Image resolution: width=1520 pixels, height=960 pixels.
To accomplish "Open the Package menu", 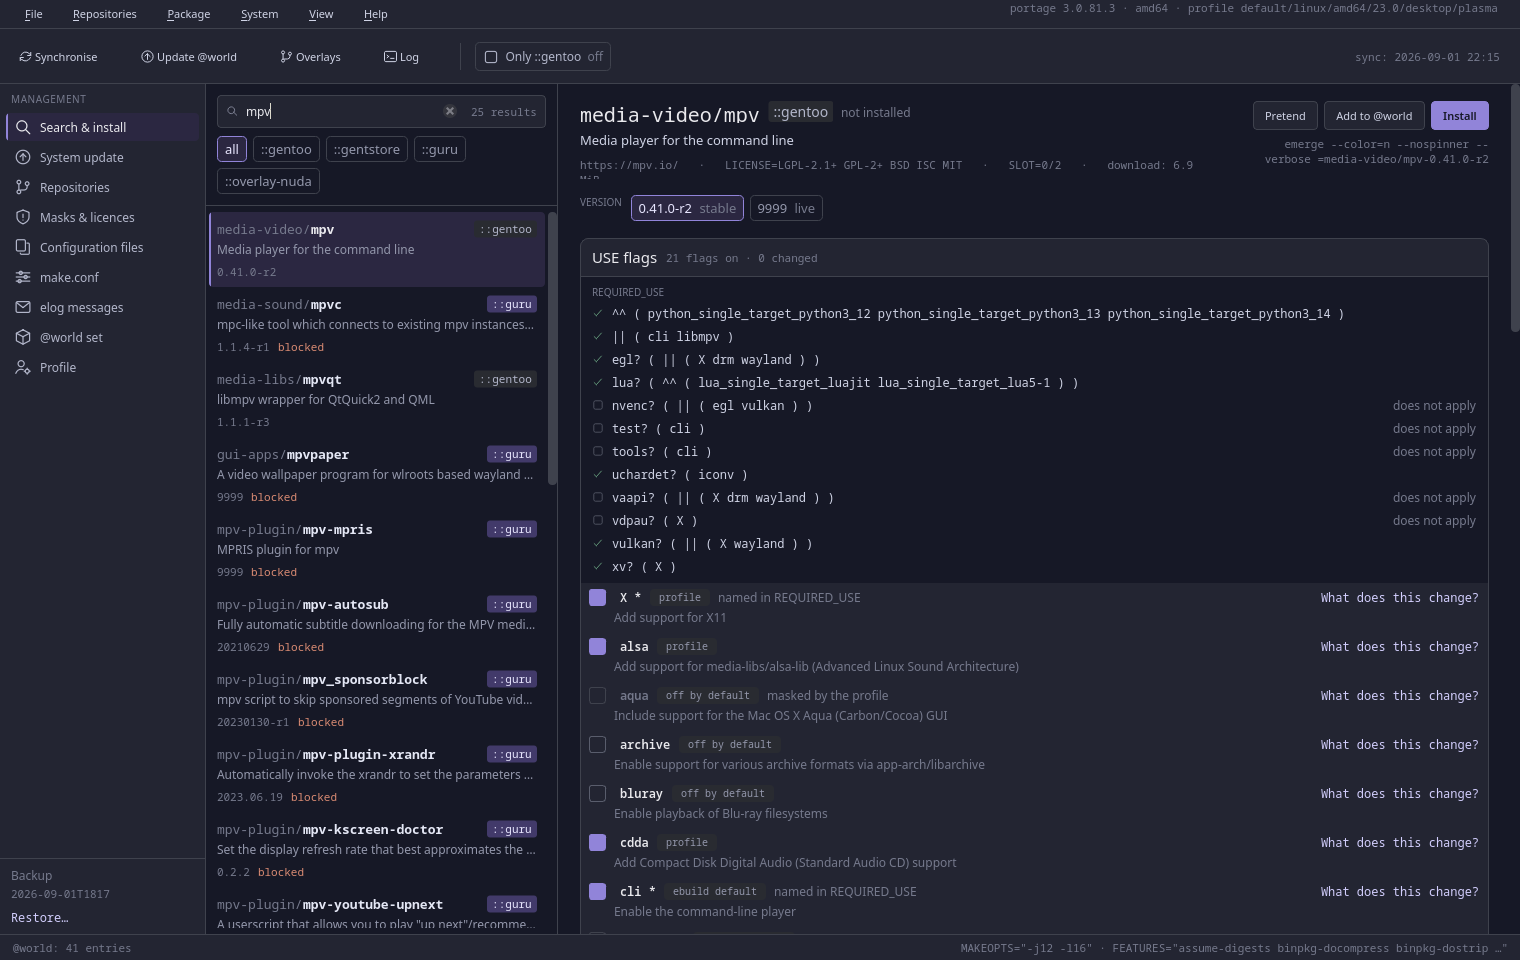I will pyautogui.click(x=189, y=14).
